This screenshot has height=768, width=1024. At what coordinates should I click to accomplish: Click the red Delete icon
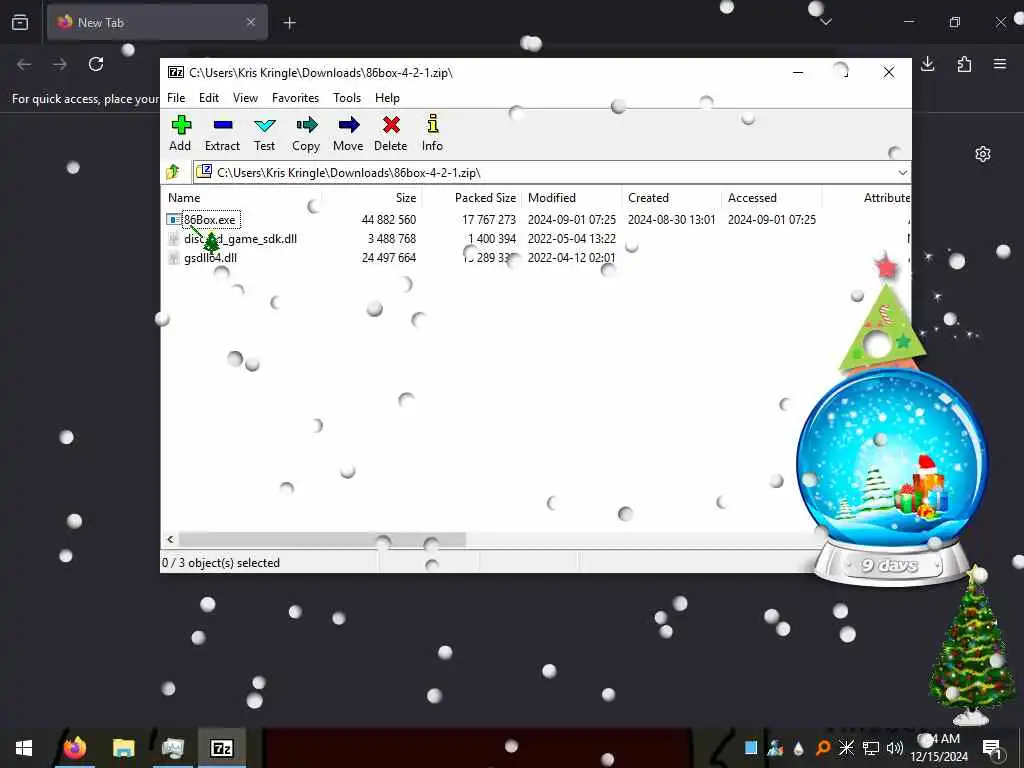391,125
